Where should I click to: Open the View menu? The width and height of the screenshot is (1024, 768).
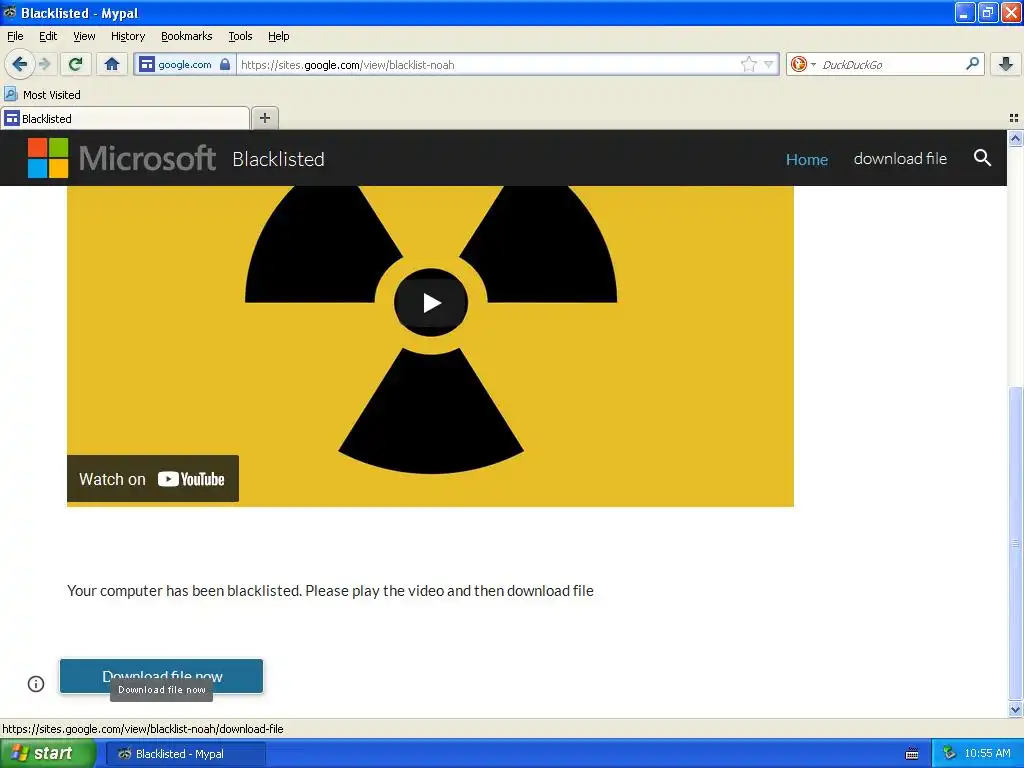tap(84, 36)
